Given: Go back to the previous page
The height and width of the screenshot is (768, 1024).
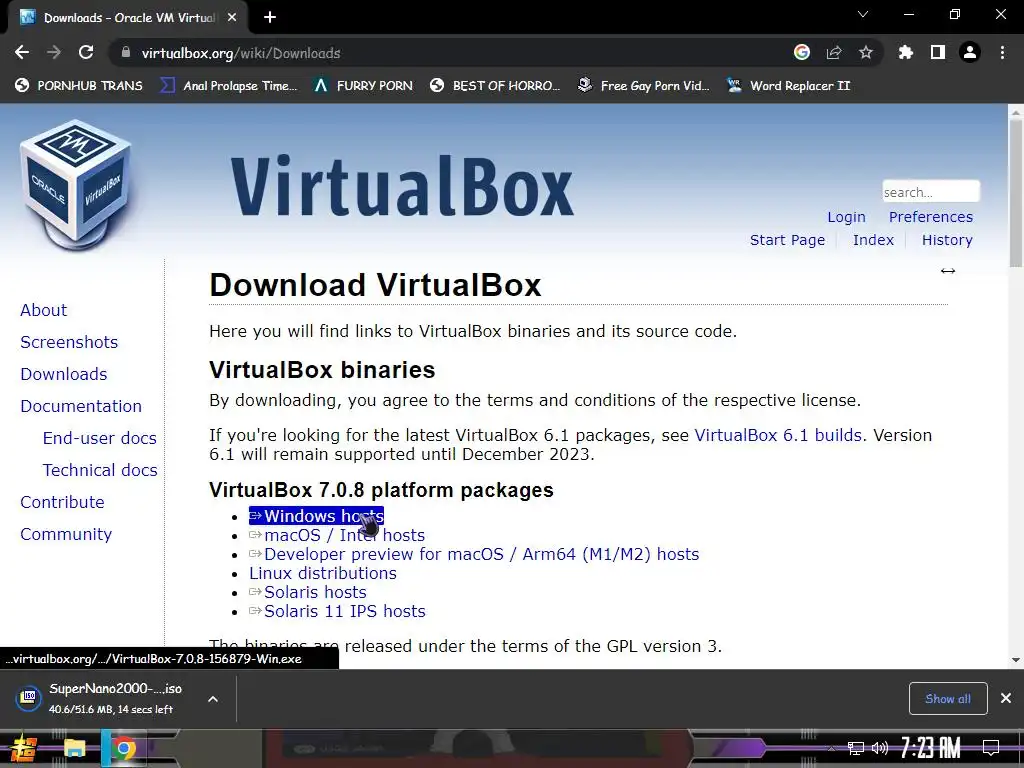Looking at the screenshot, I should [22, 53].
